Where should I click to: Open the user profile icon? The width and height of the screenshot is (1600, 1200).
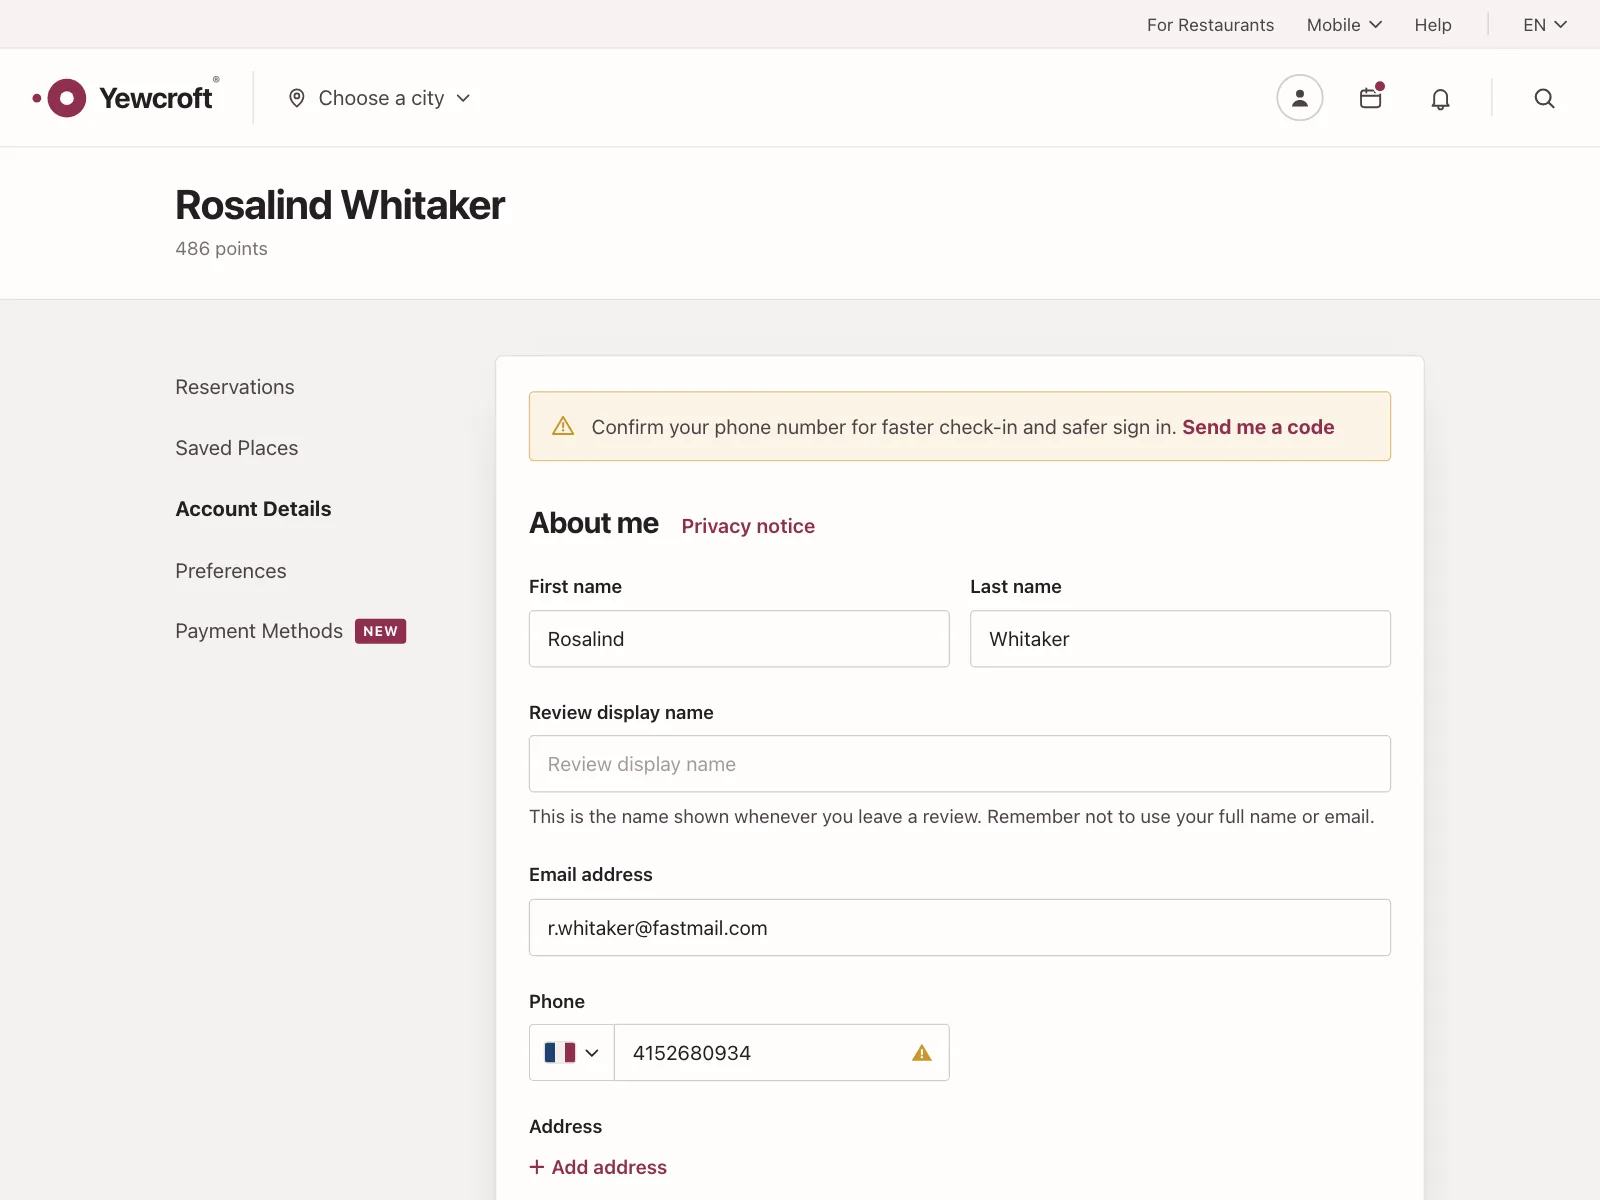click(1299, 98)
